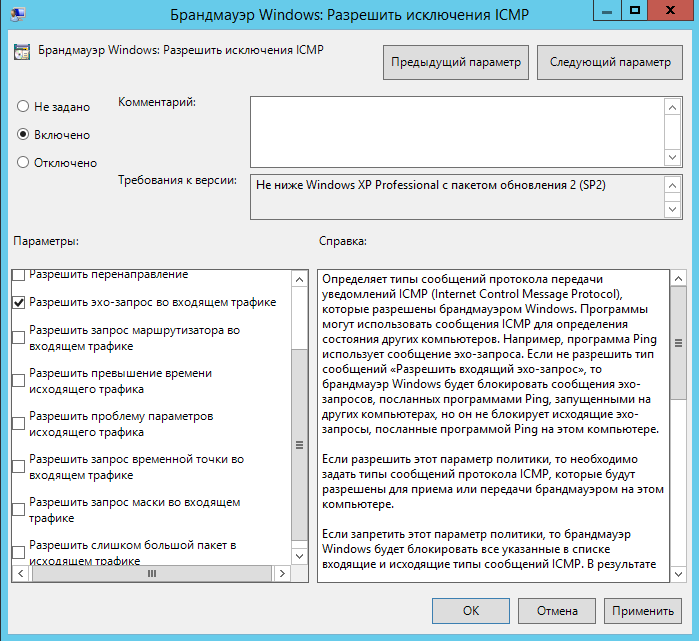This screenshot has height=641, width=699.
Task: Go to 'Следующий параметр'
Action: [x=609, y=62]
